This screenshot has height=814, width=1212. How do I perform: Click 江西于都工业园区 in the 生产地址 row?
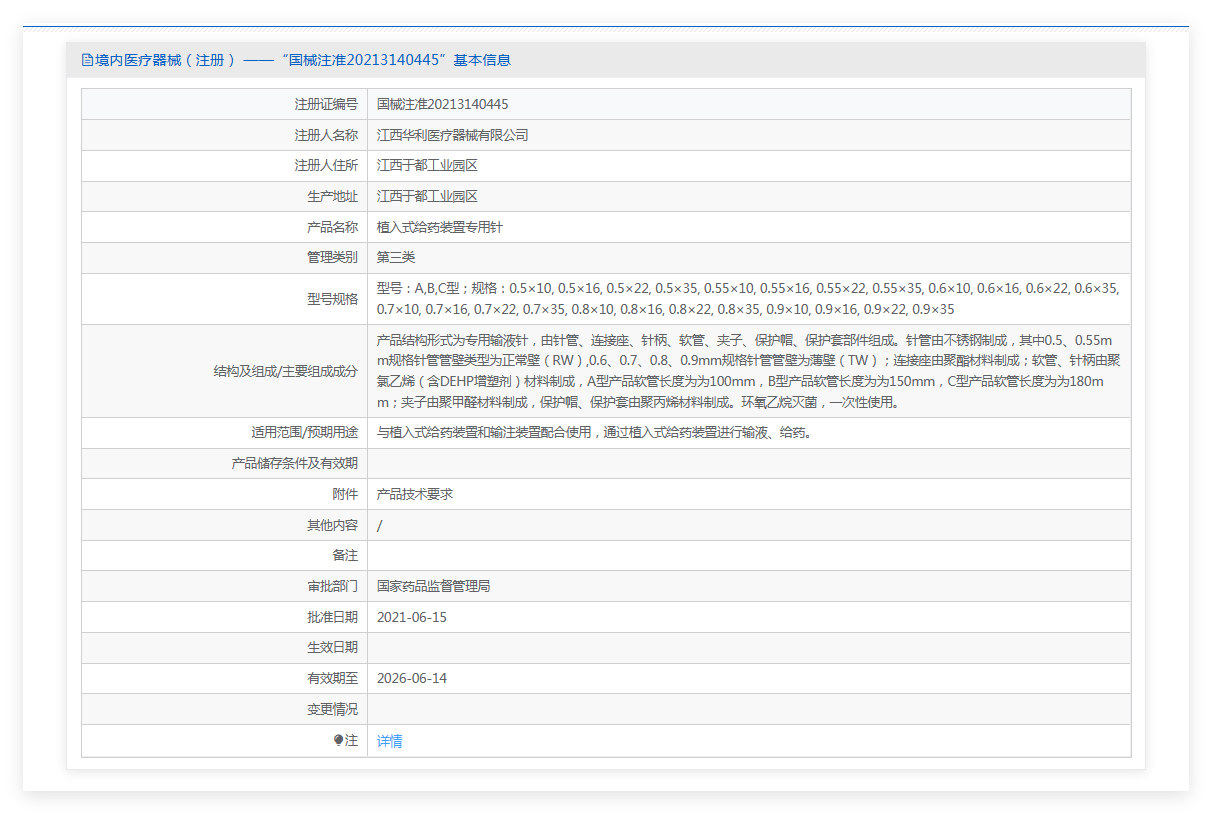[428, 197]
